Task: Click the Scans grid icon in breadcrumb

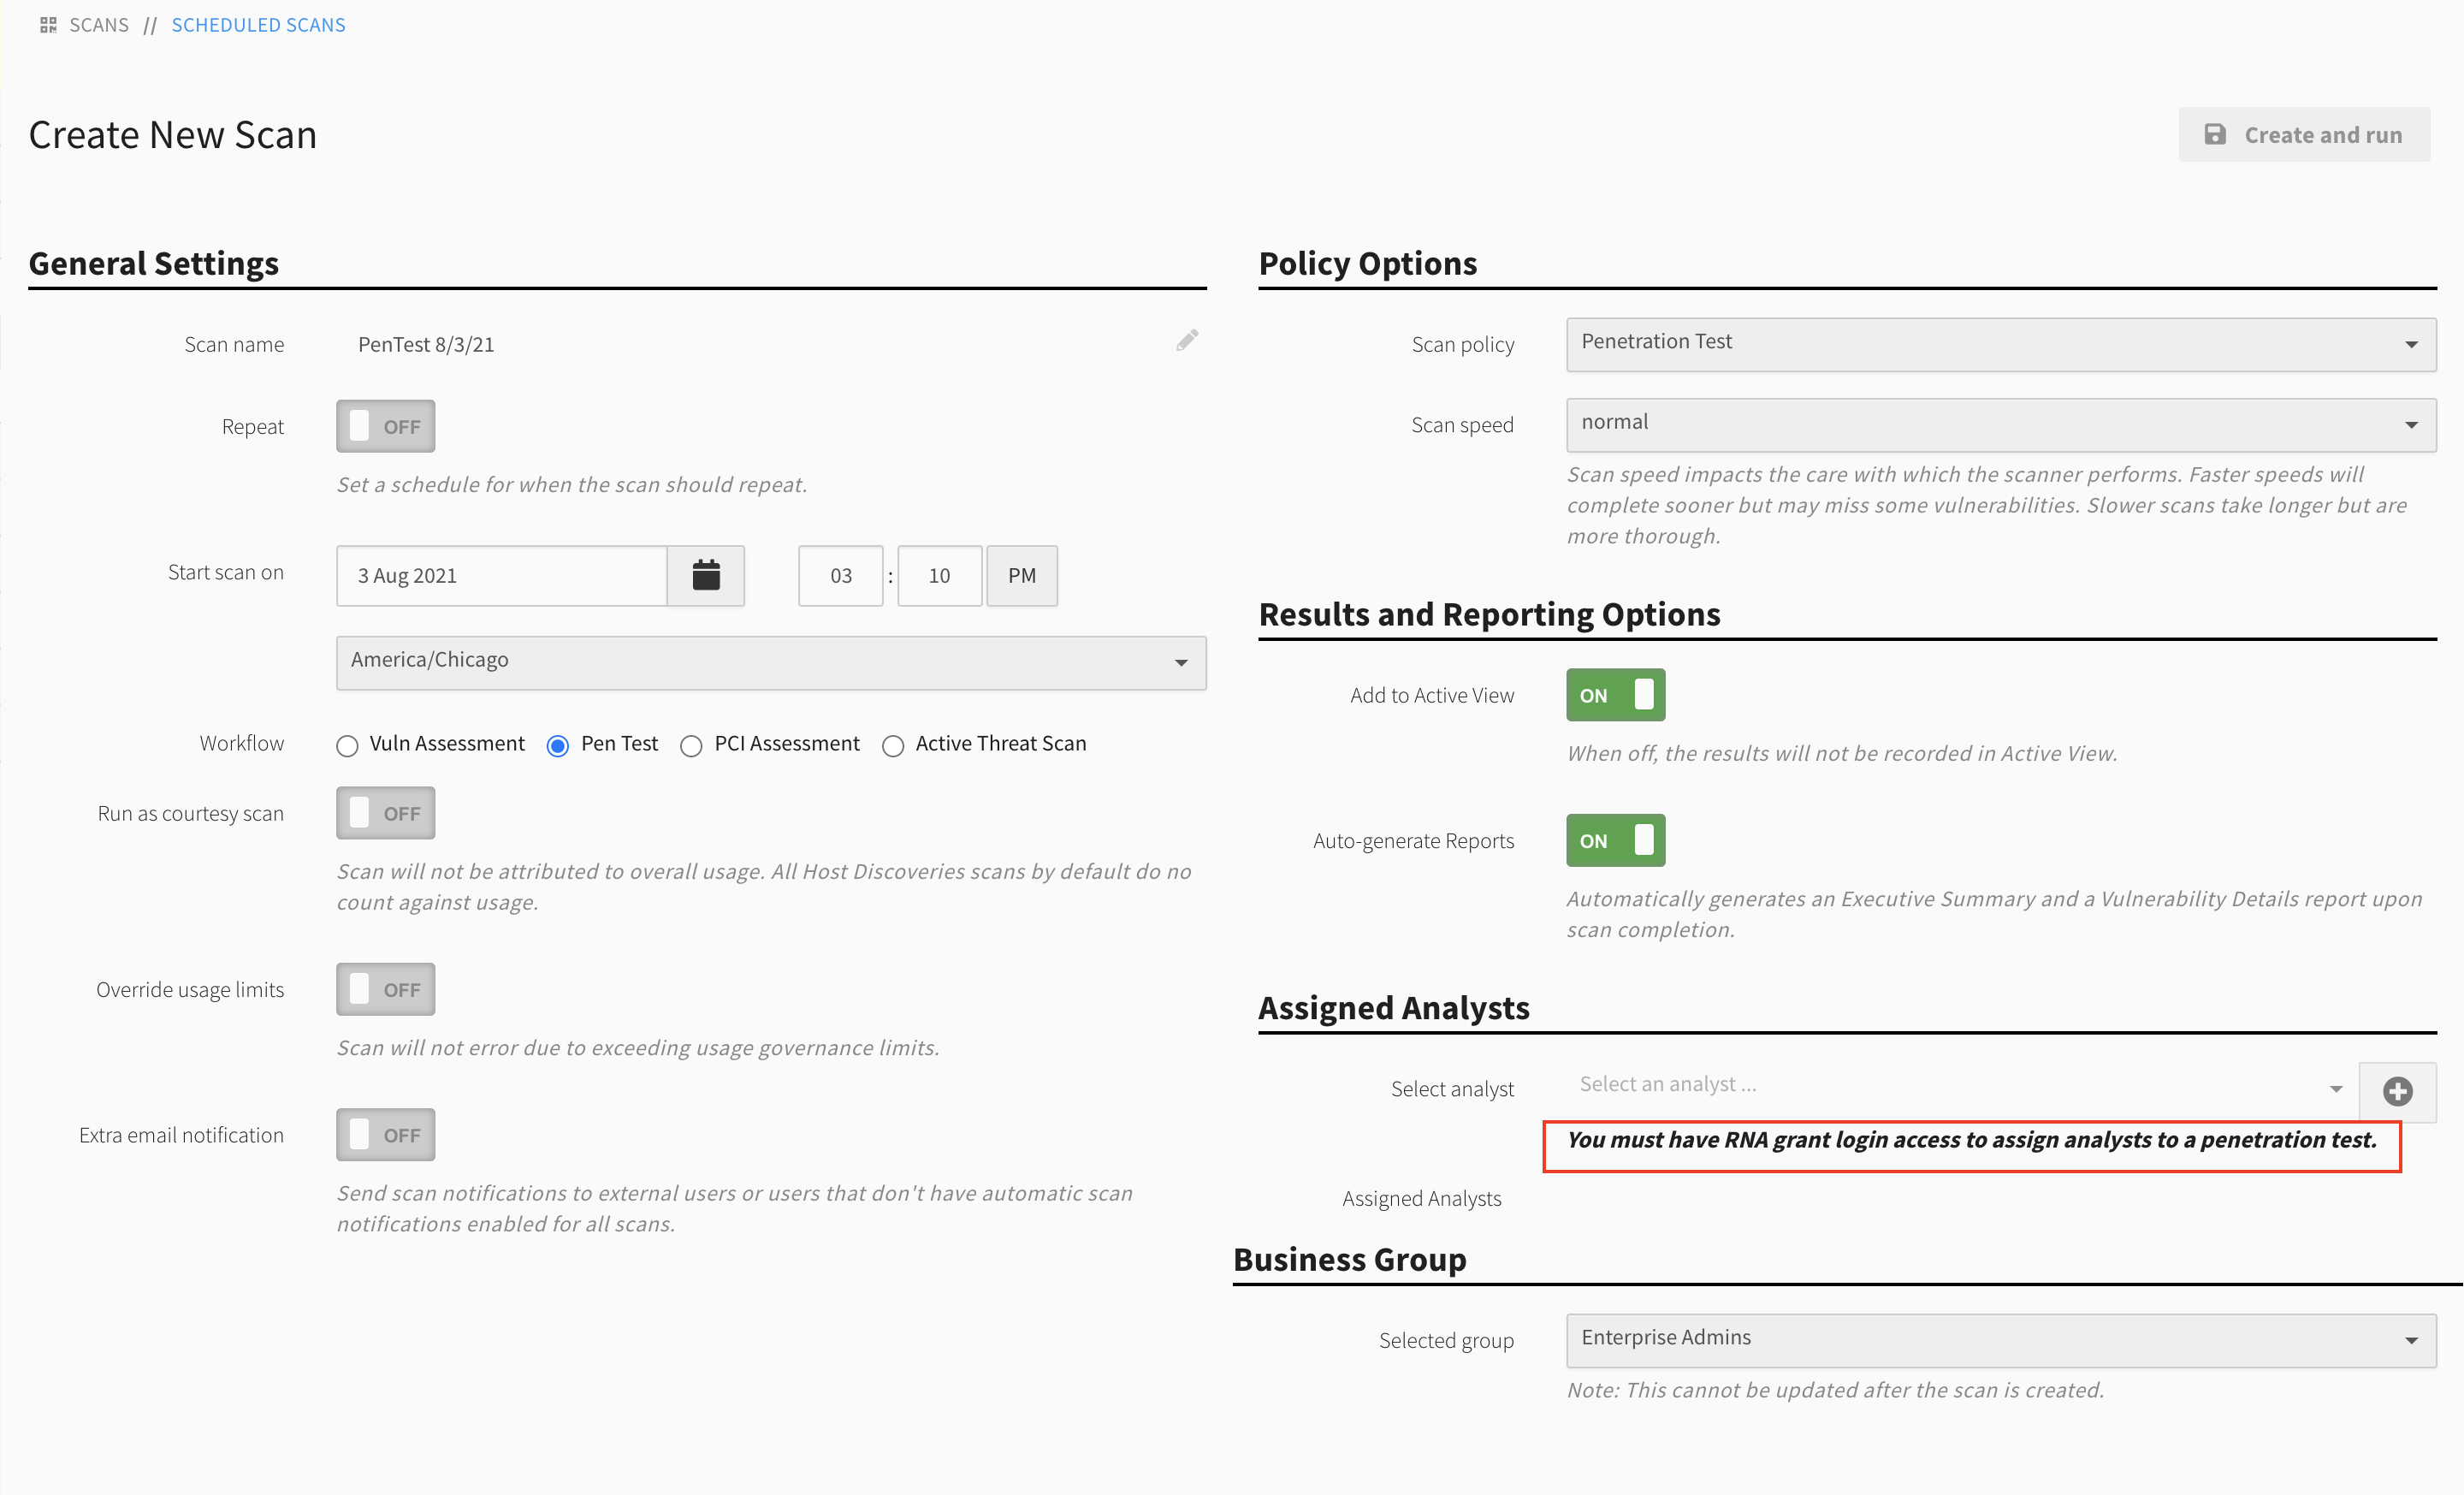Action: 48,25
